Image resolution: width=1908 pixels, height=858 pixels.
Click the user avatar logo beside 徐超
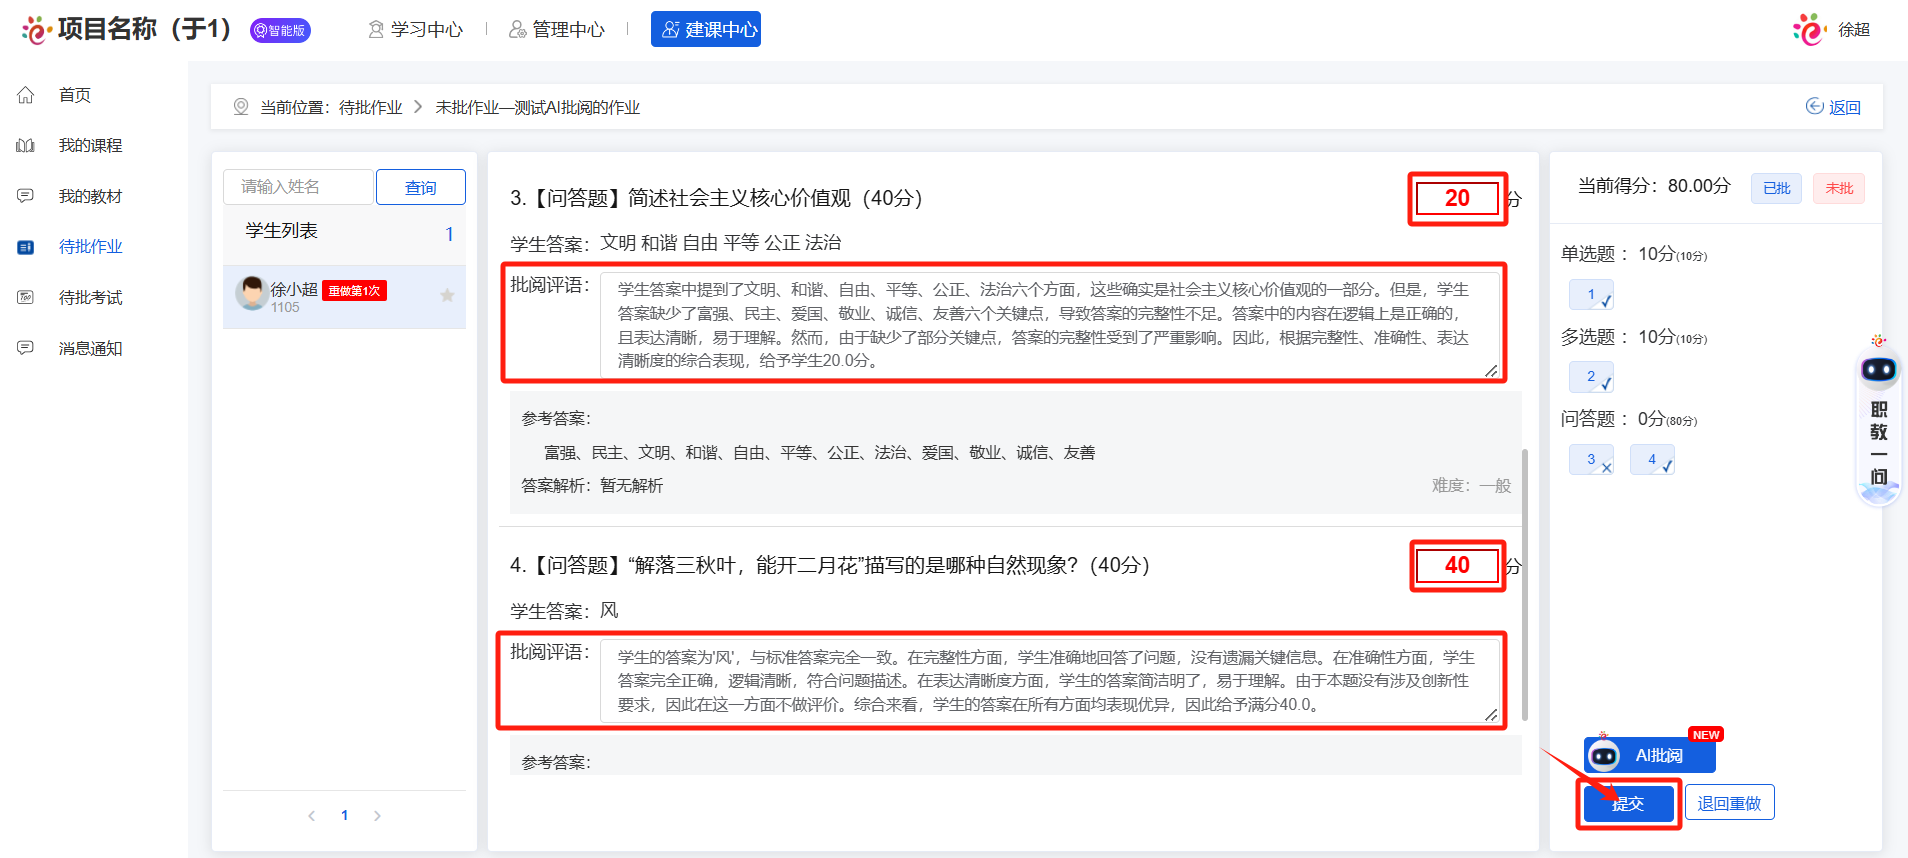coord(1809,29)
